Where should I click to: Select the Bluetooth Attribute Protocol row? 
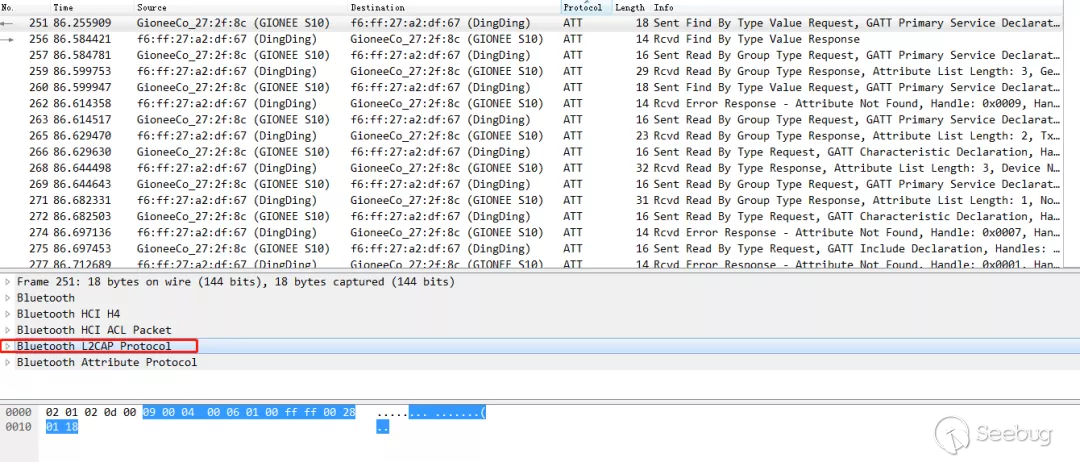pos(540,362)
